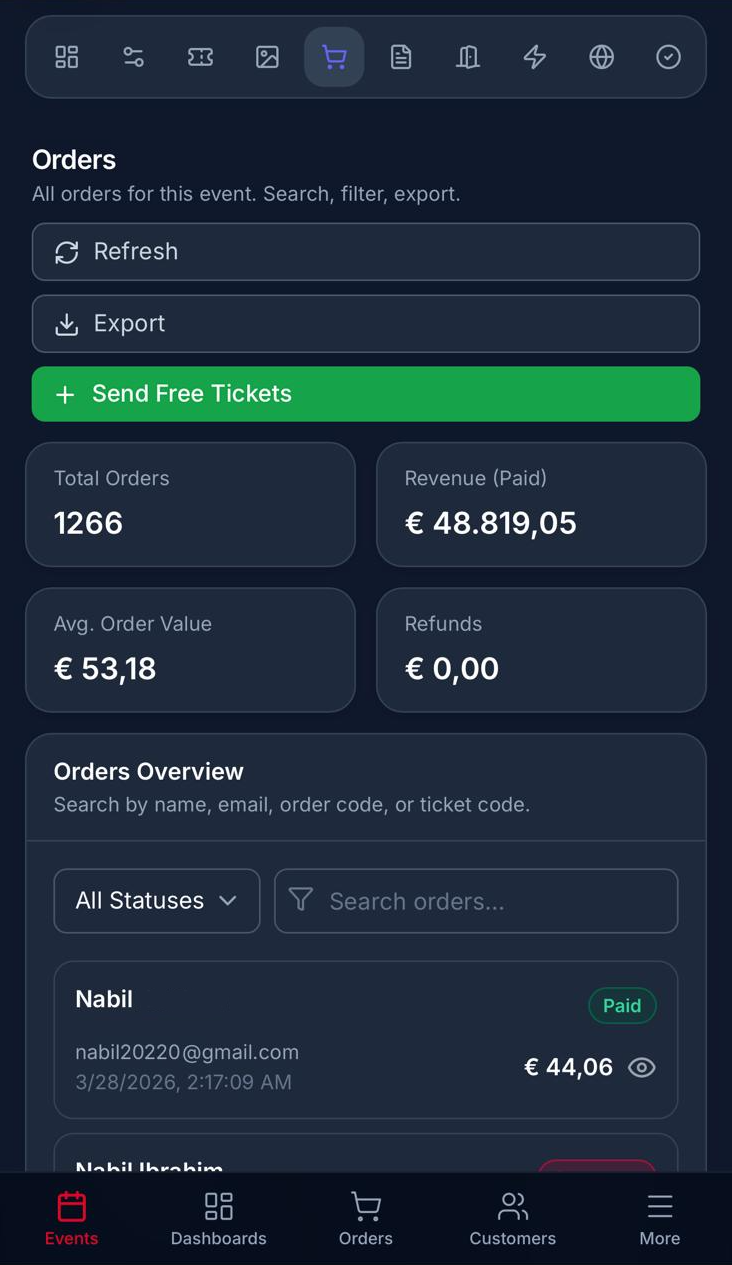This screenshot has height=1265, width=732.
Task: Open the Customers tab in bottom navigation
Action: click(x=512, y=1218)
